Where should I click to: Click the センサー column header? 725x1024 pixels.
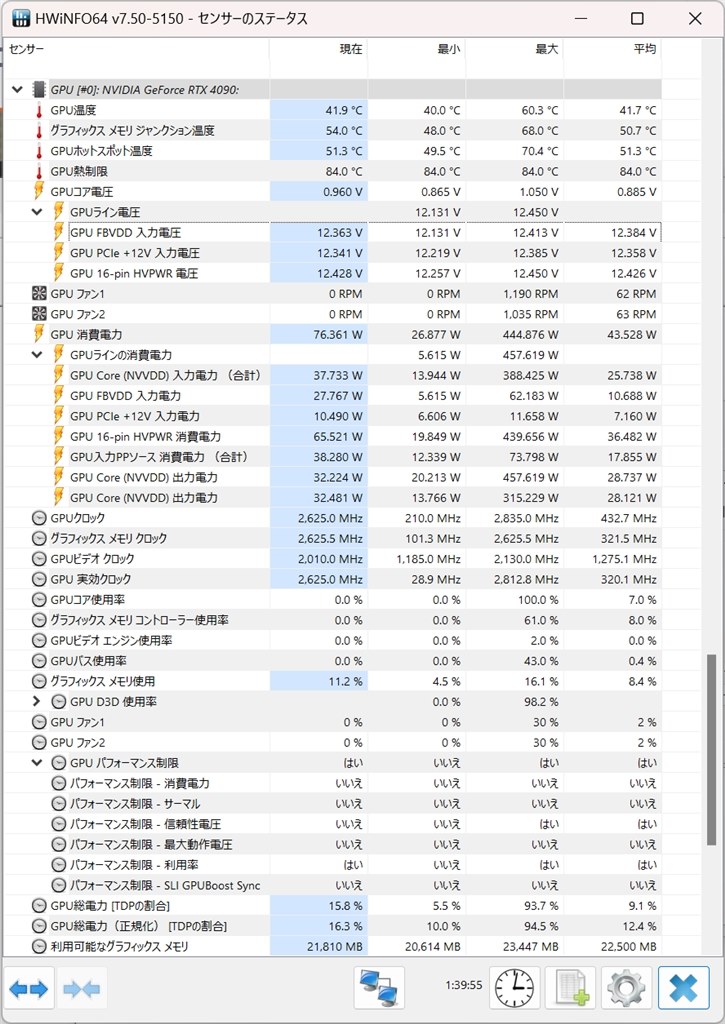click(137, 57)
